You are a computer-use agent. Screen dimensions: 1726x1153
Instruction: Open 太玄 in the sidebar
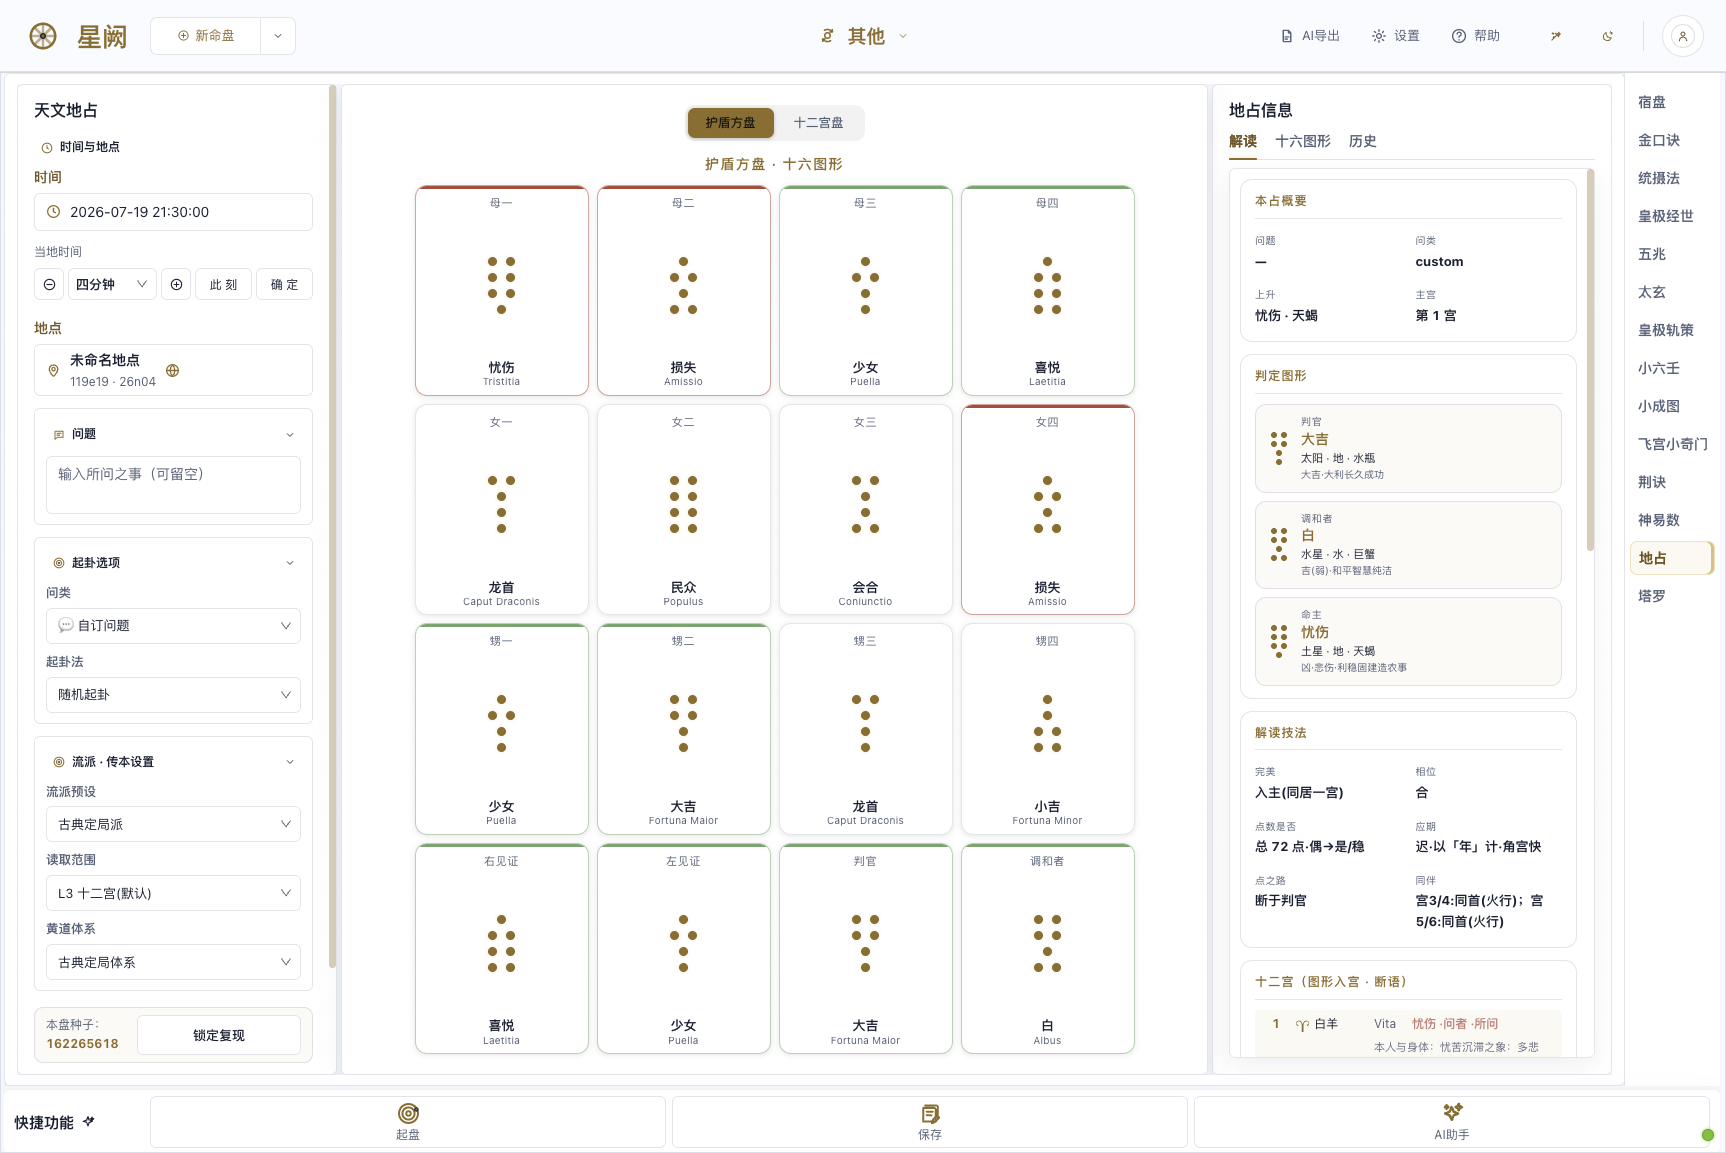click(1652, 292)
